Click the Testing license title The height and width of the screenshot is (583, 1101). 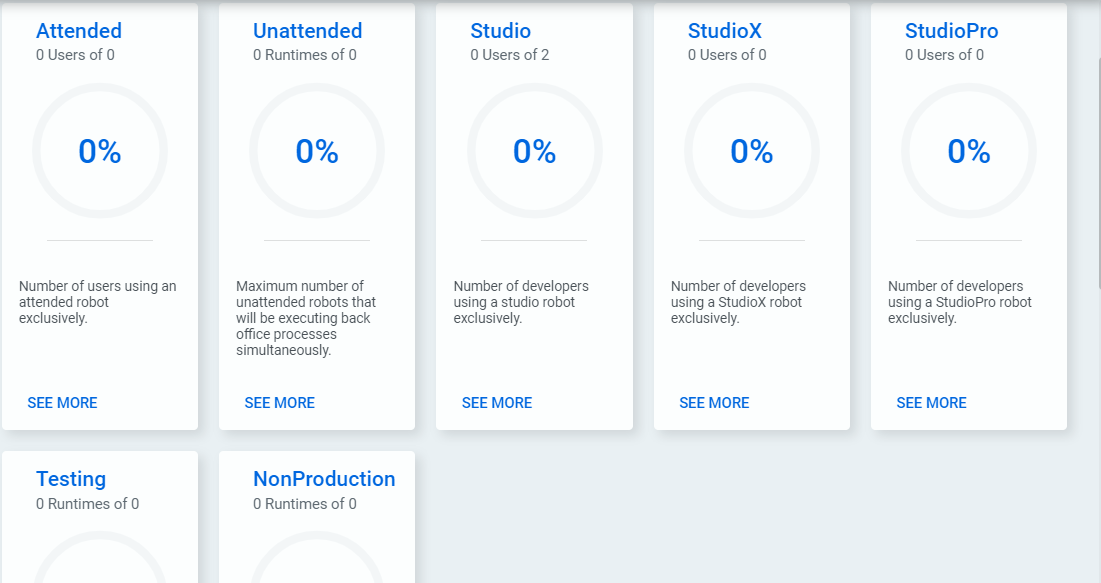click(71, 479)
